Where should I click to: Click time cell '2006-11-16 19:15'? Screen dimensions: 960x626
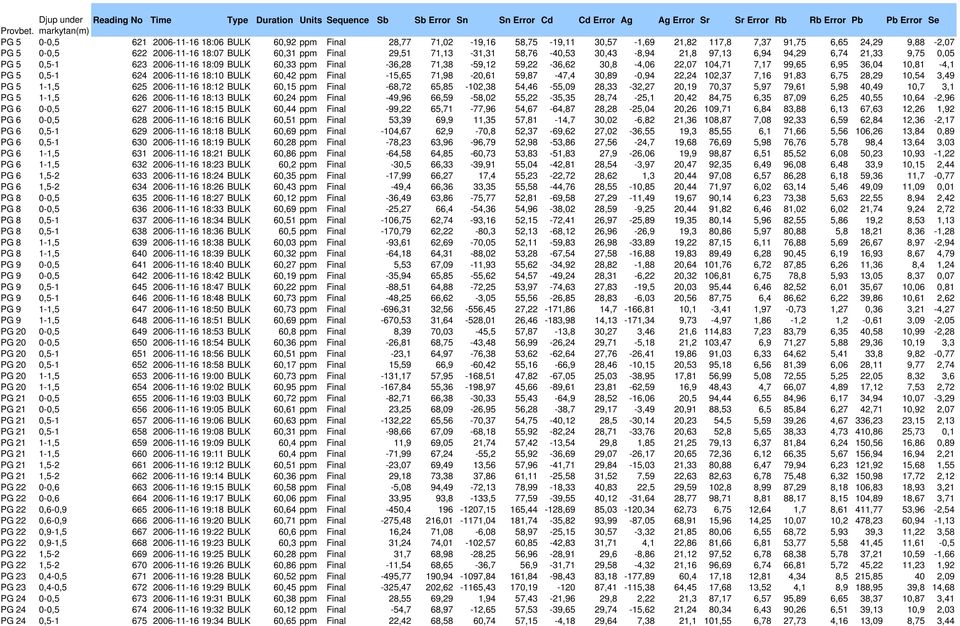(x=188, y=488)
